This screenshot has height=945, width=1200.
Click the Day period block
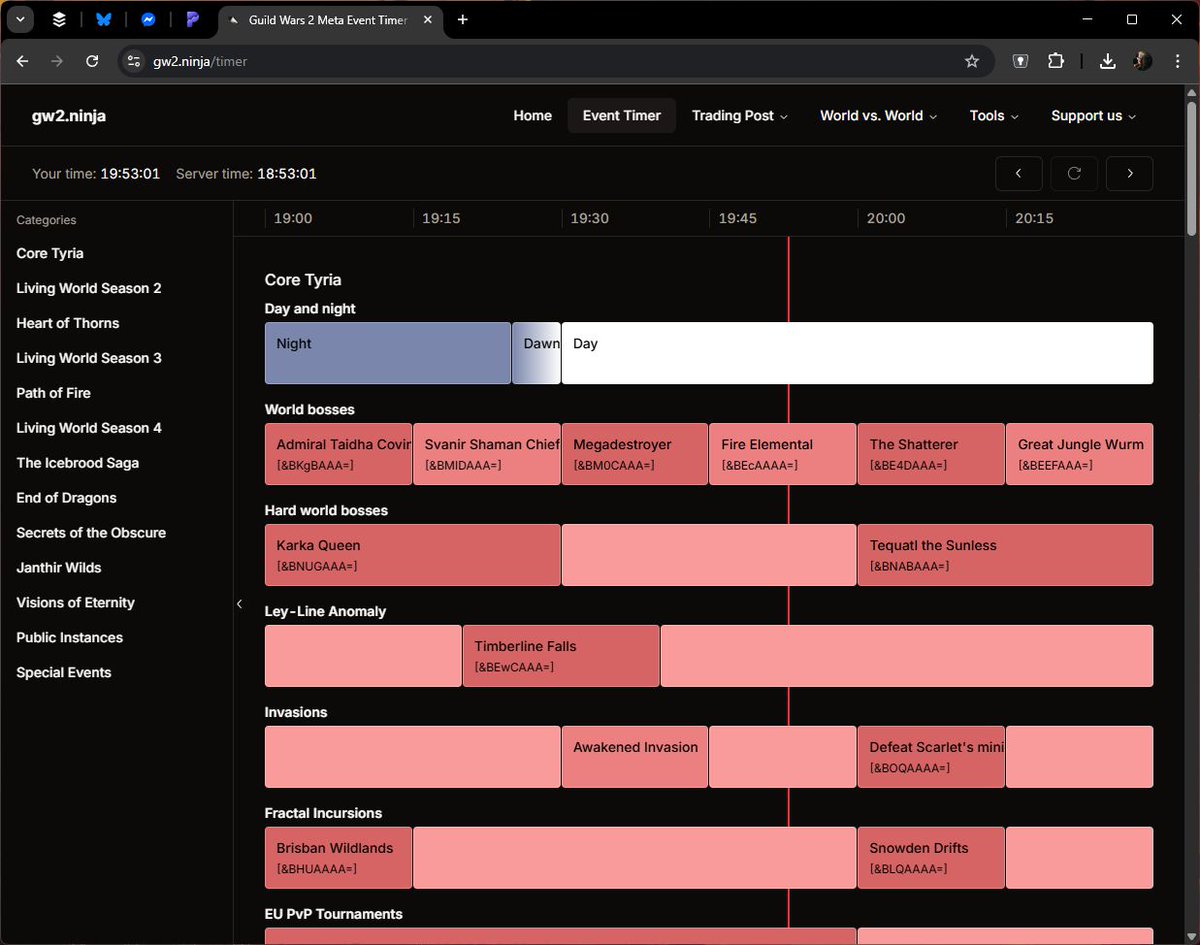[x=857, y=353]
